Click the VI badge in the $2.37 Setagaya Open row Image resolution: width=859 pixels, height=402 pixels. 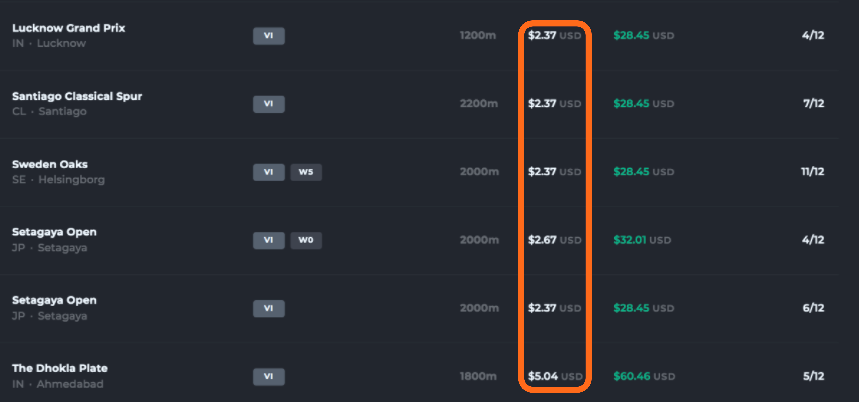268,308
